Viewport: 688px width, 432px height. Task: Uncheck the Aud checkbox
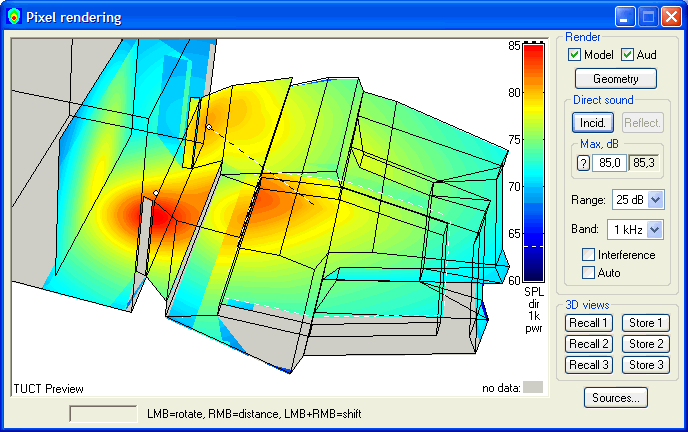point(628,55)
